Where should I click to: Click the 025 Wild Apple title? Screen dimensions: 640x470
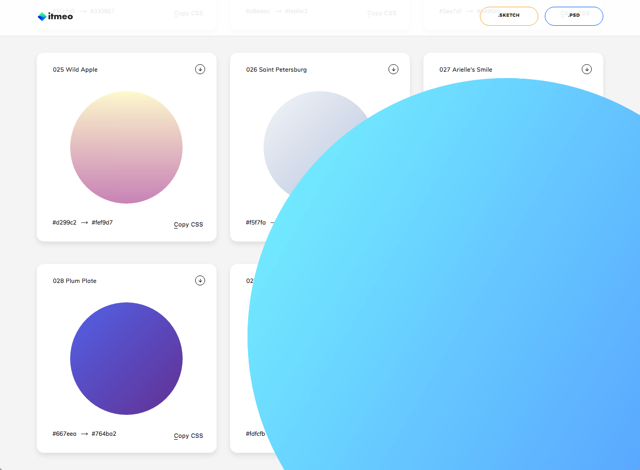(75, 70)
